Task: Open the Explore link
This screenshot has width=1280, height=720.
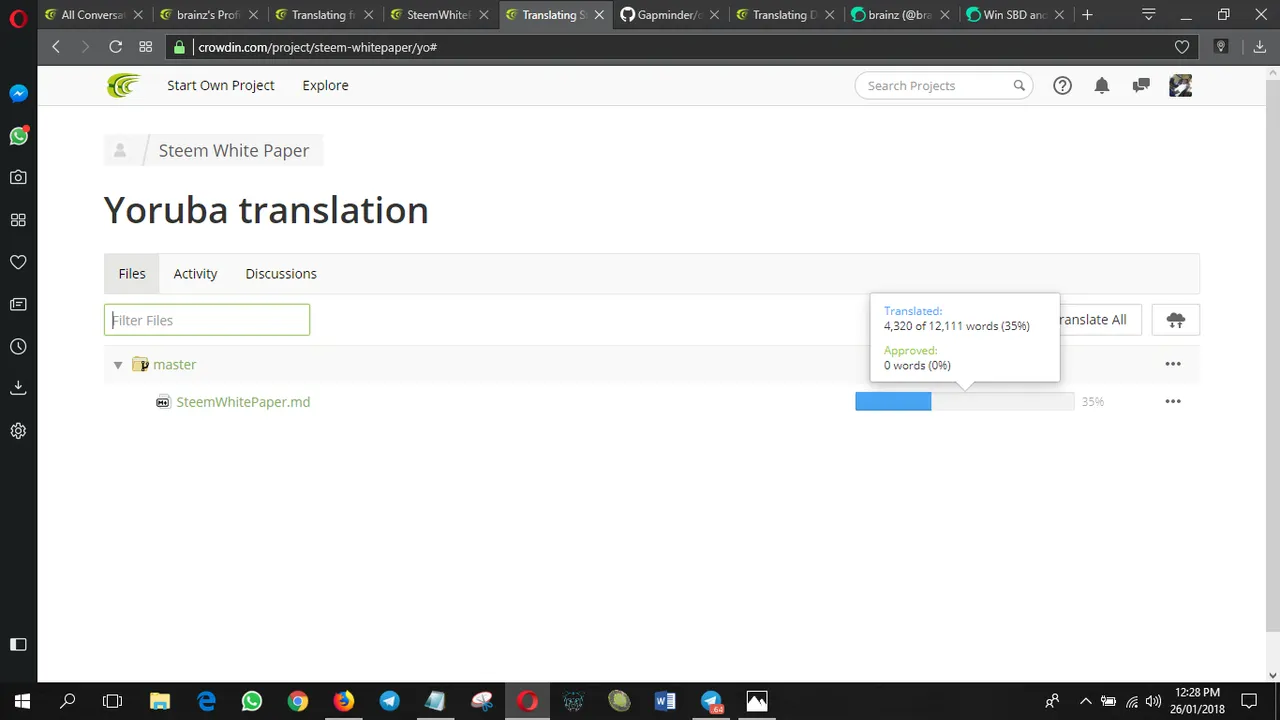Action: [x=325, y=86]
